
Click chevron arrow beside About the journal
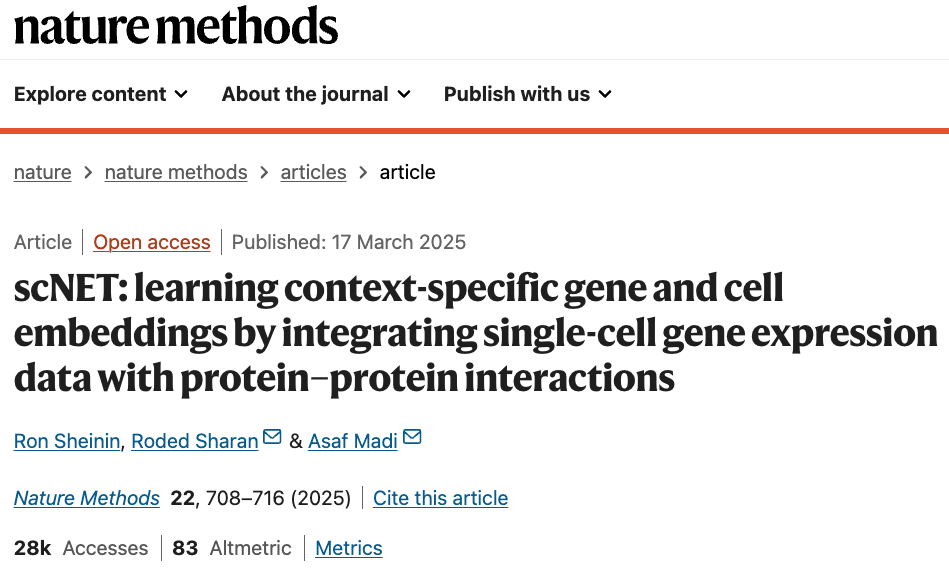point(404,94)
